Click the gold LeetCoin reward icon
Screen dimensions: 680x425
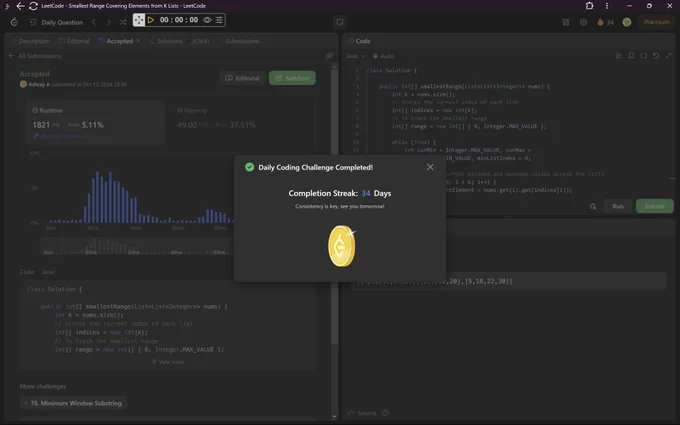(x=342, y=246)
